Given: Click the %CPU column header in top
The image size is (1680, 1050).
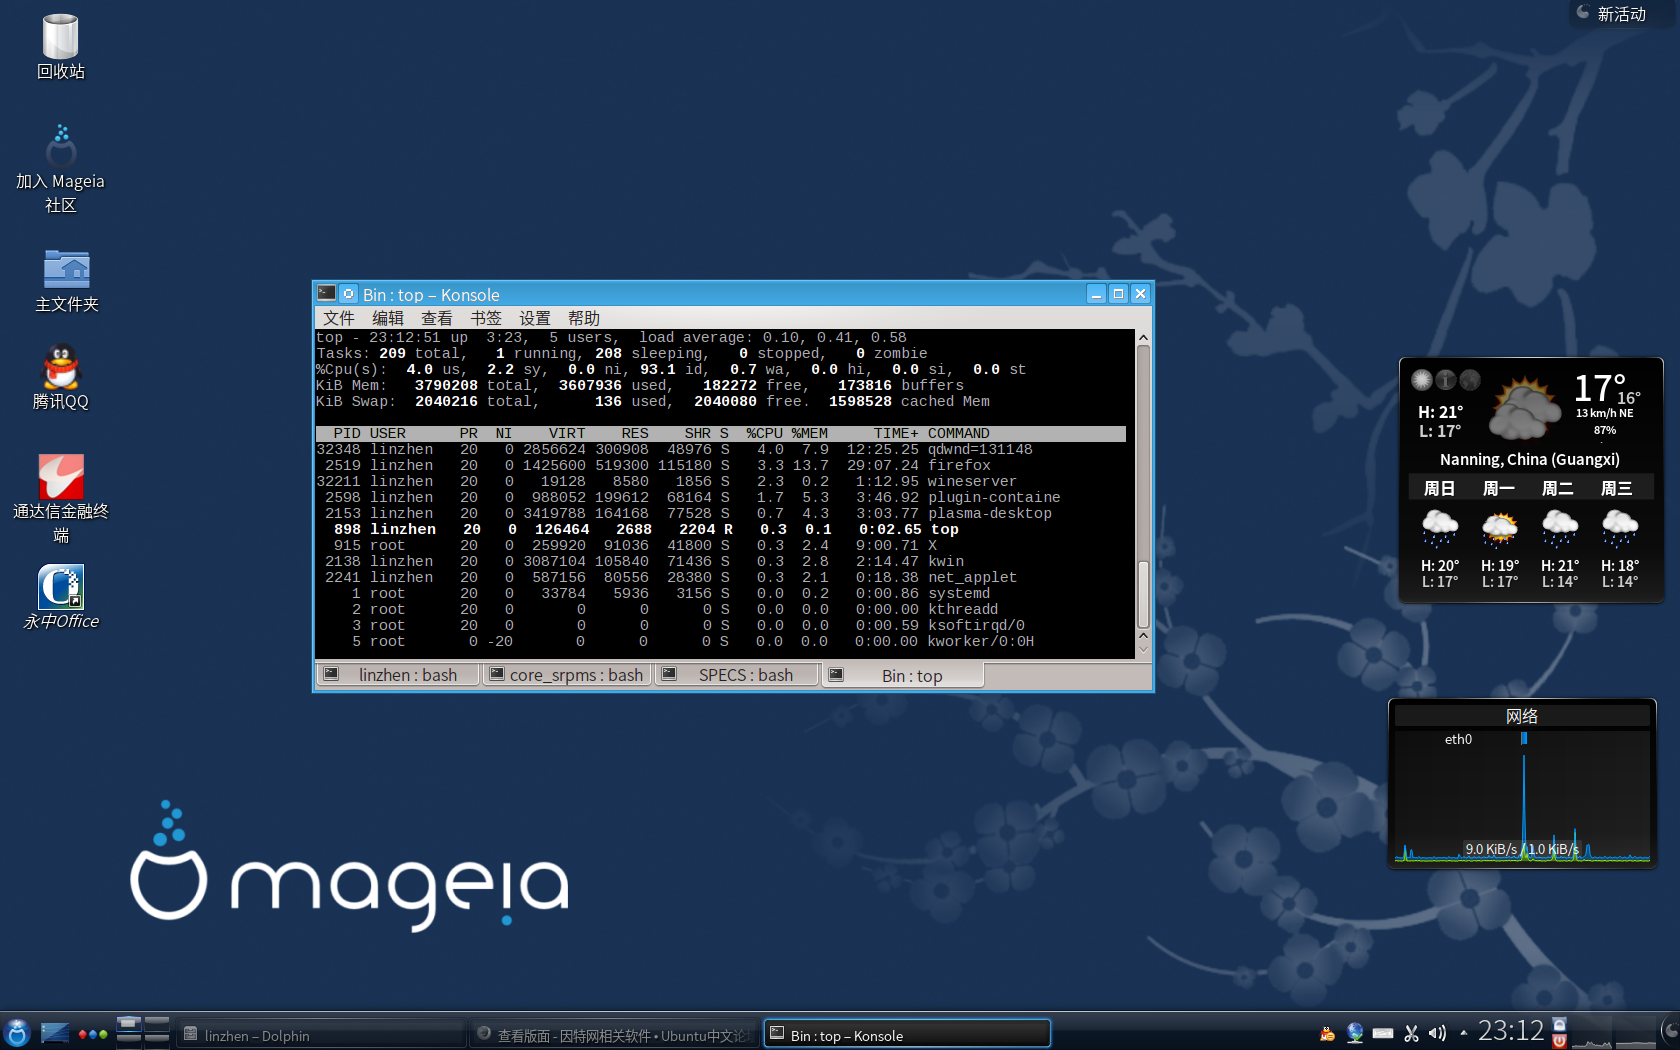Looking at the screenshot, I should [x=764, y=433].
